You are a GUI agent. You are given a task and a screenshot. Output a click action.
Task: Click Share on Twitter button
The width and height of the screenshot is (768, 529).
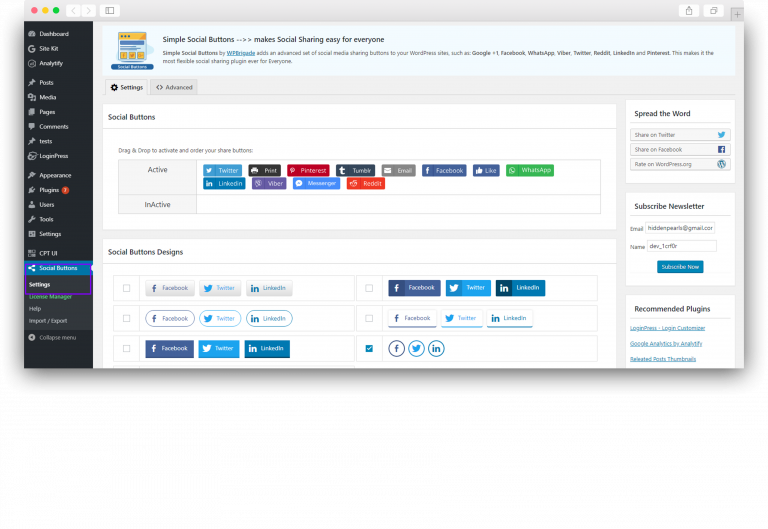[680, 135]
